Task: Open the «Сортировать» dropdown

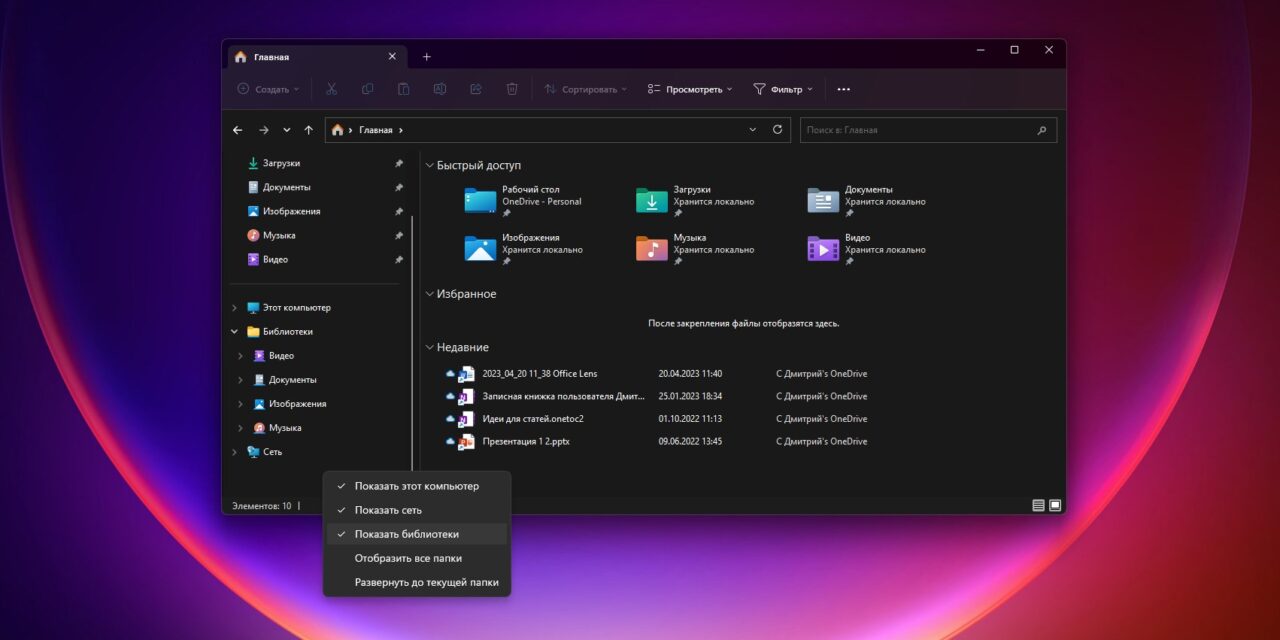Action: 585,89
